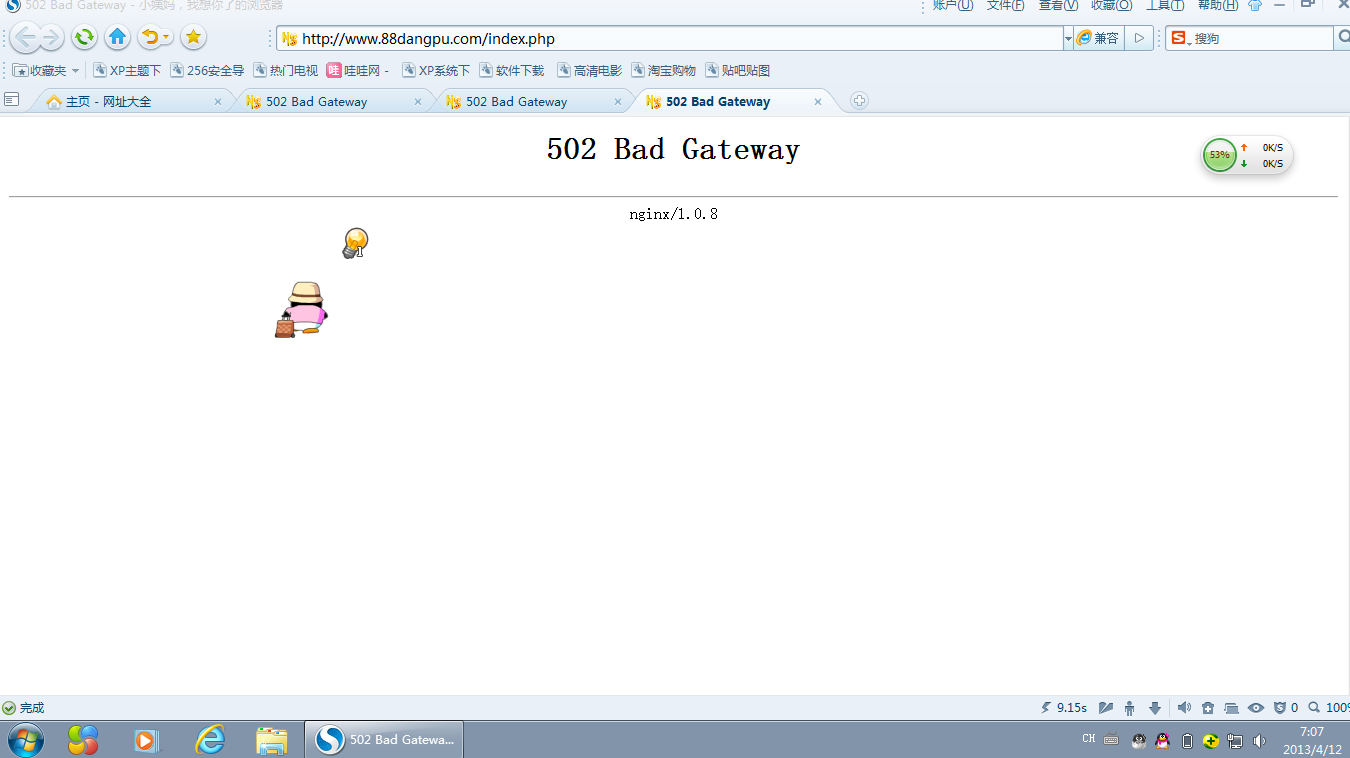
Task: Switch to the 主页 - 网址大全 tab
Action: click(108, 102)
